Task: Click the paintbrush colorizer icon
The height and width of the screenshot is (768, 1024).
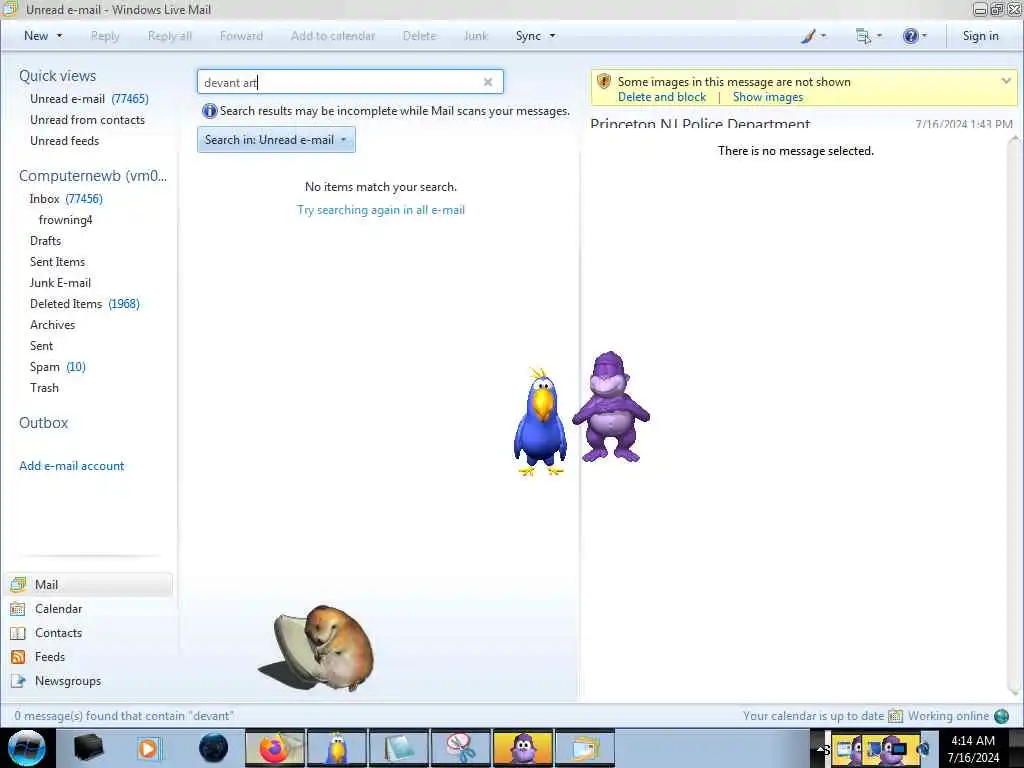Action: click(x=808, y=37)
